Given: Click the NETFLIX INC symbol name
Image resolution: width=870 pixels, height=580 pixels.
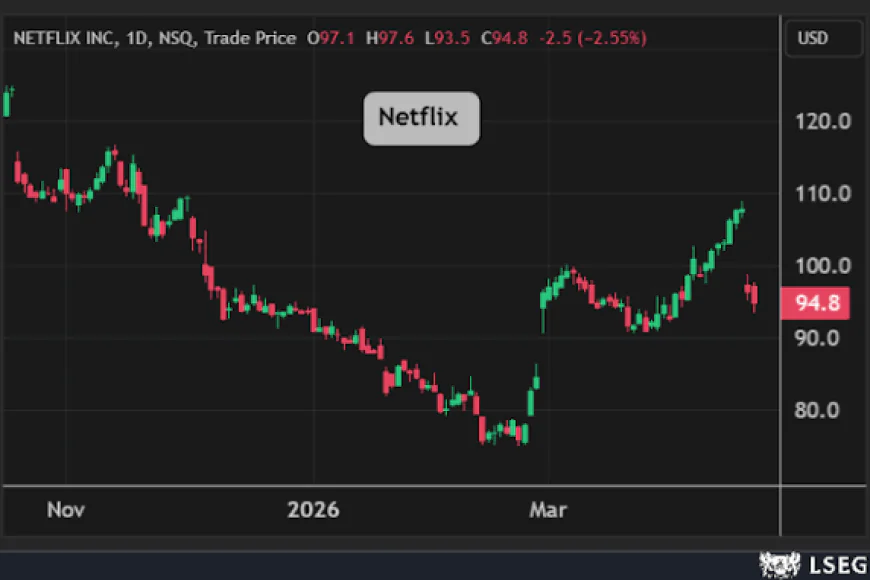Looking at the screenshot, I should [65, 38].
